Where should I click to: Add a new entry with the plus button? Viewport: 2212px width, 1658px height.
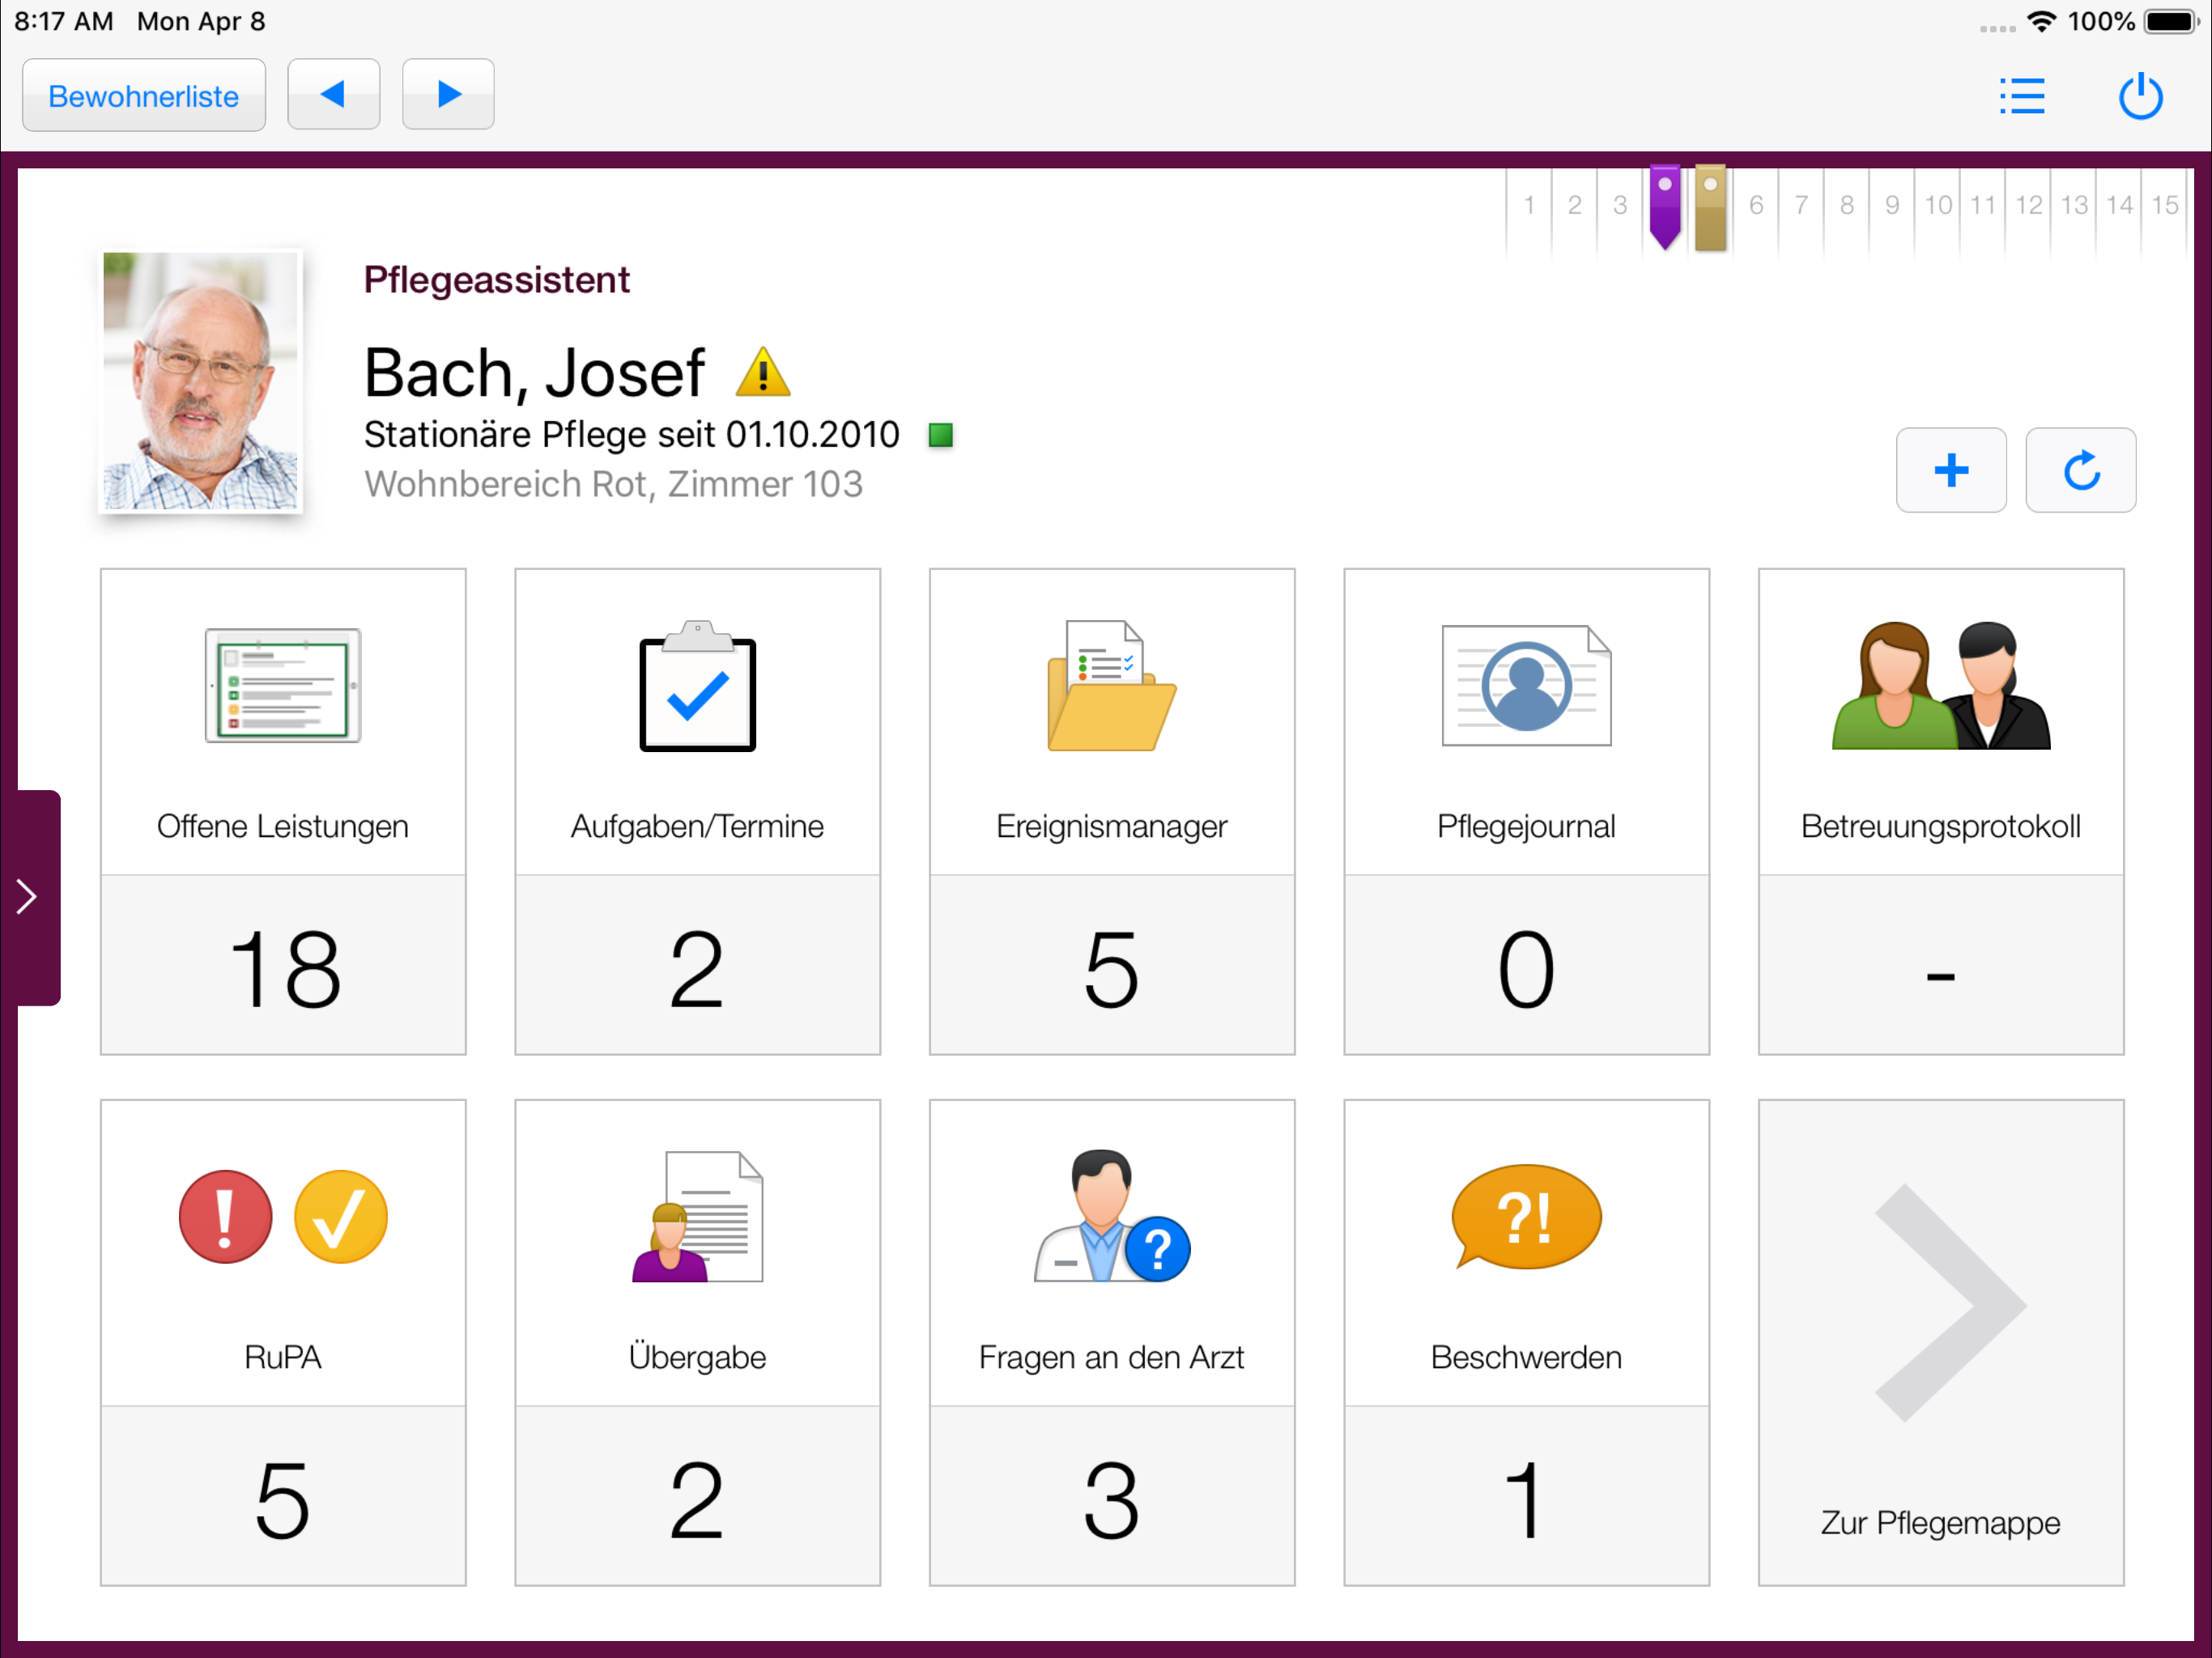[1951, 470]
